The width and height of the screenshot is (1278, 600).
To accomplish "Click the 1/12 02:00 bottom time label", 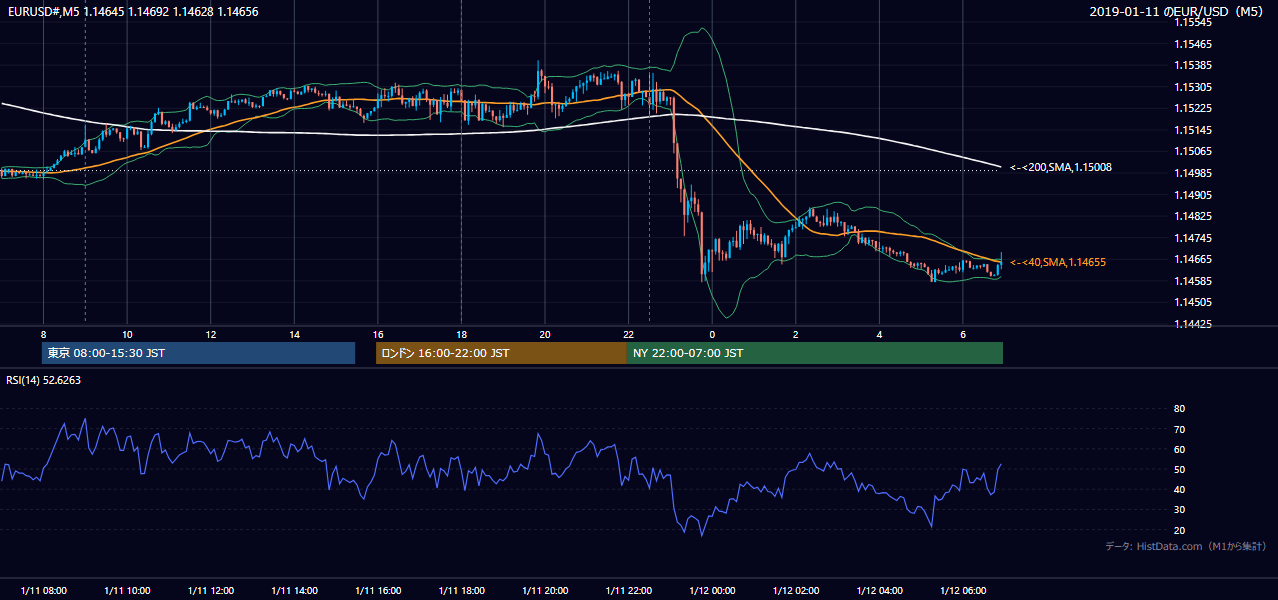I will point(795,590).
